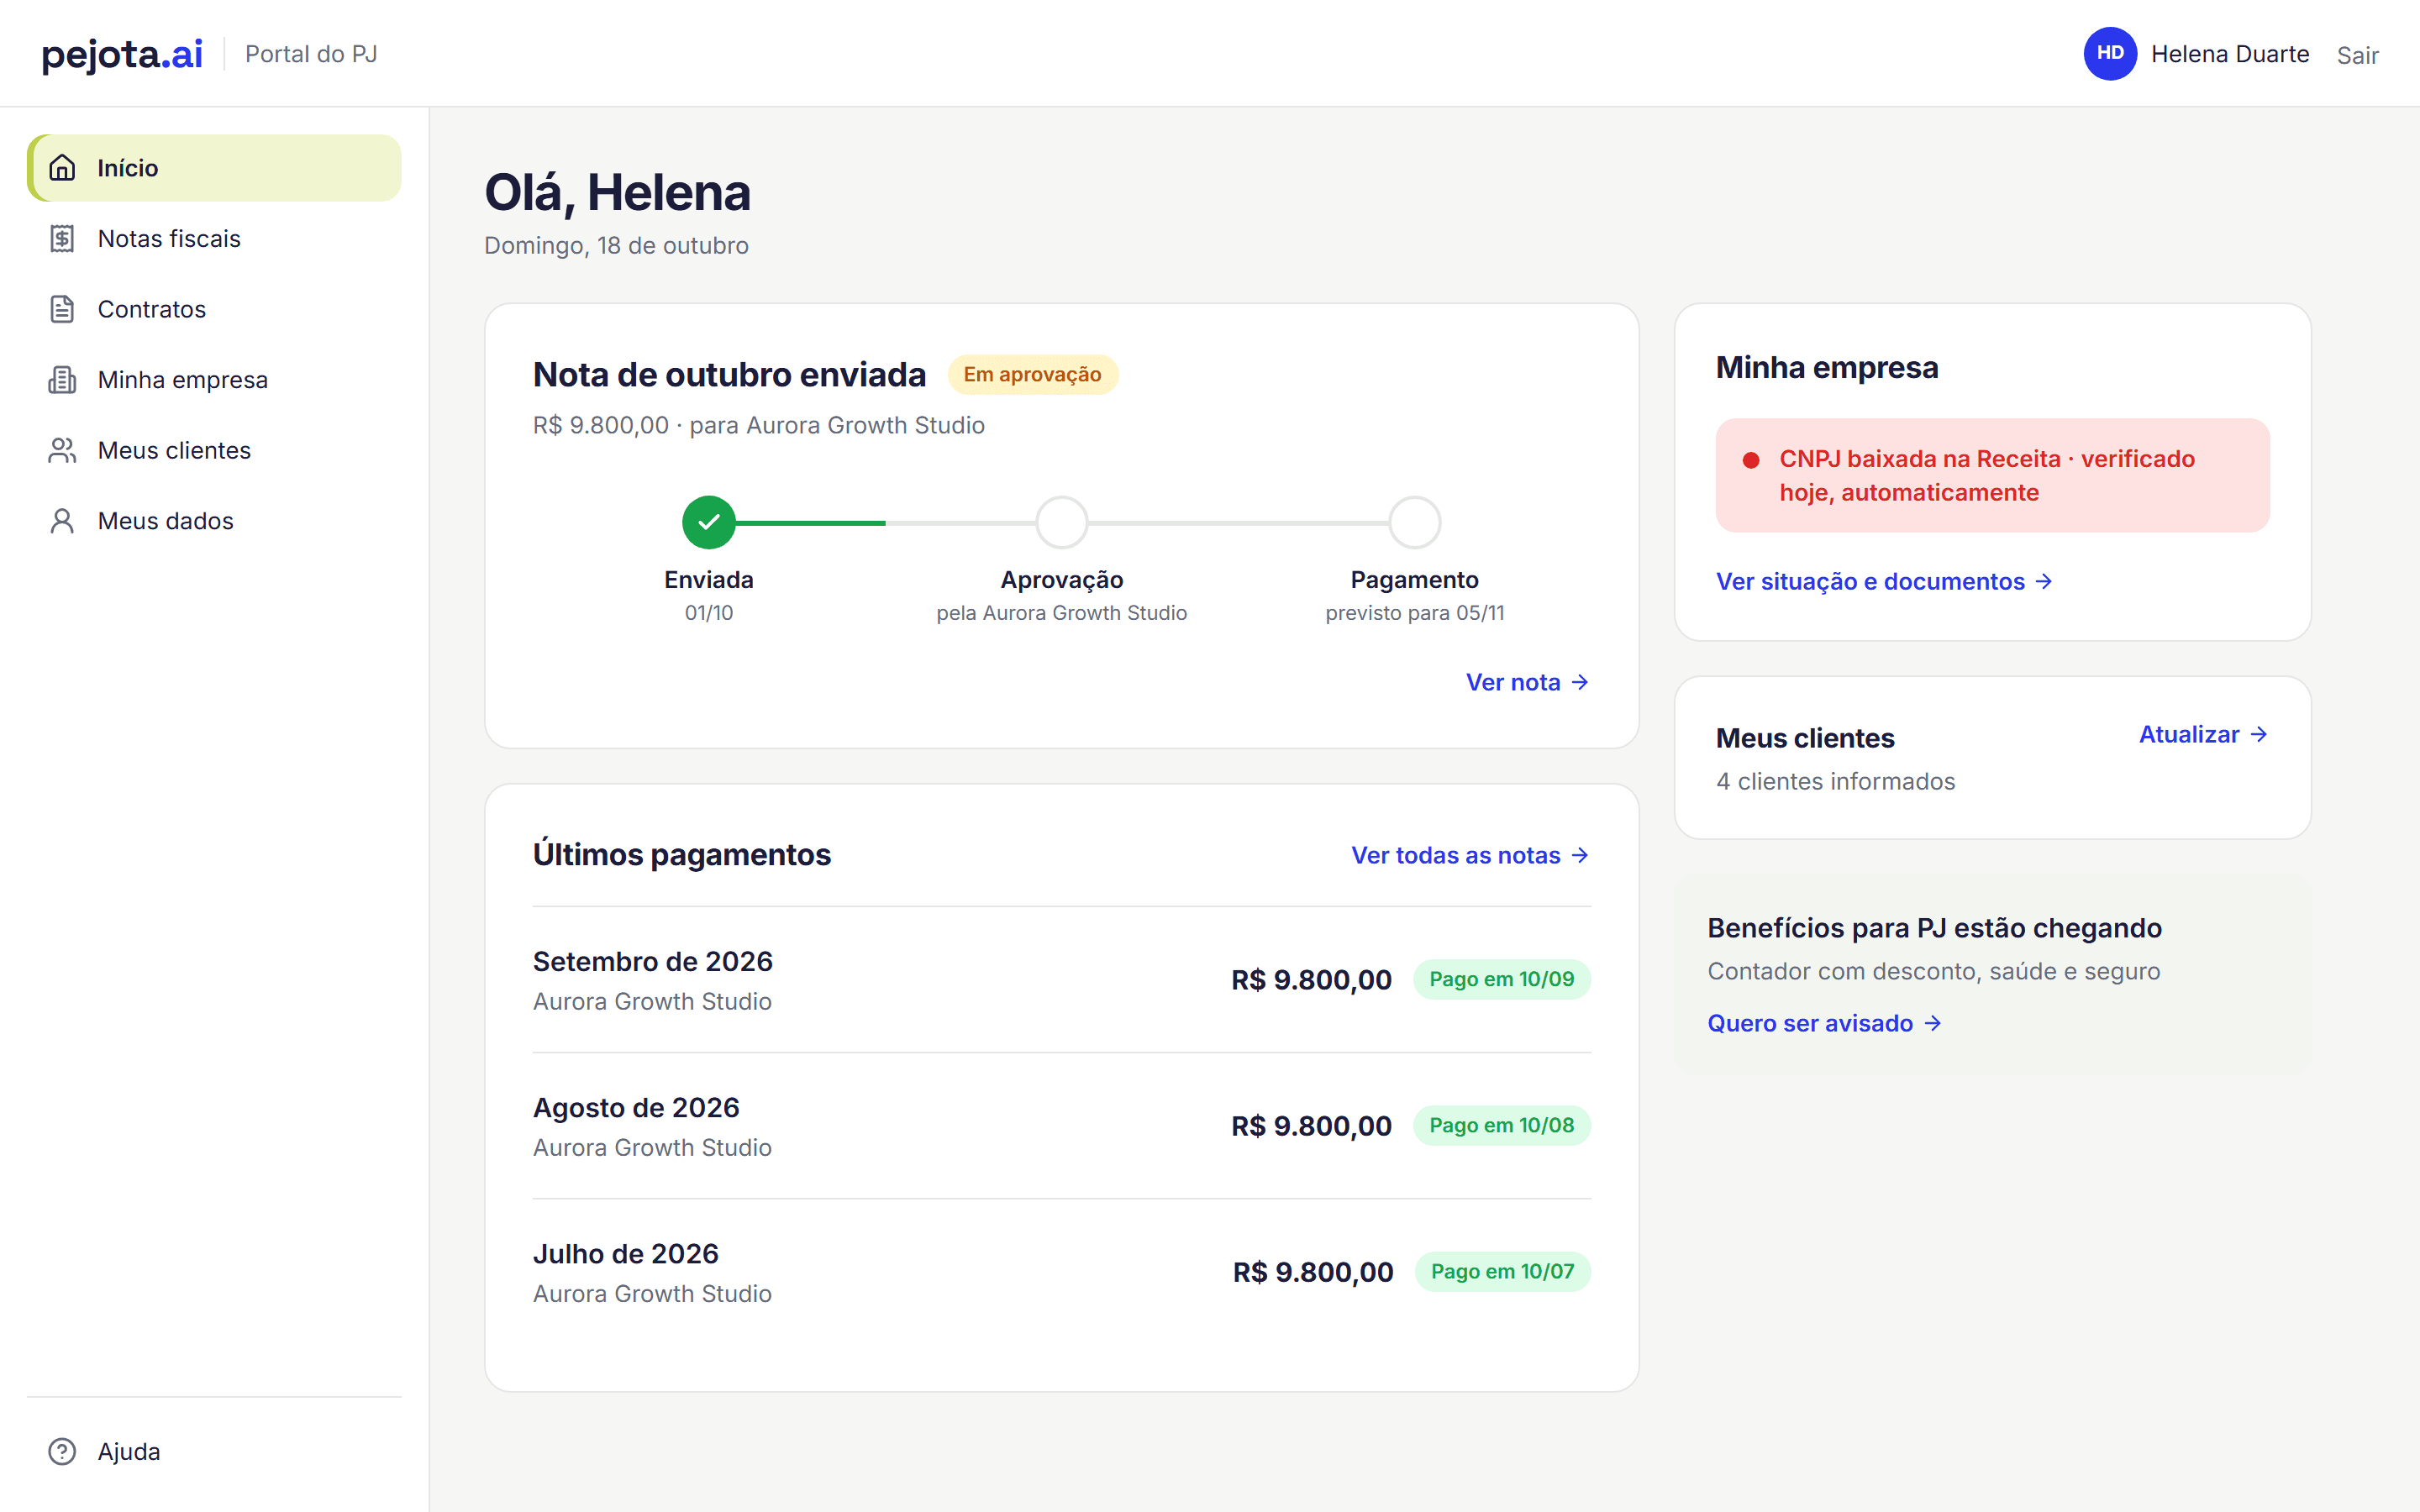The width and height of the screenshot is (2420, 1512).
Task: Click Benefícios para PJ estão chegando heading
Action: (x=1934, y=928)
